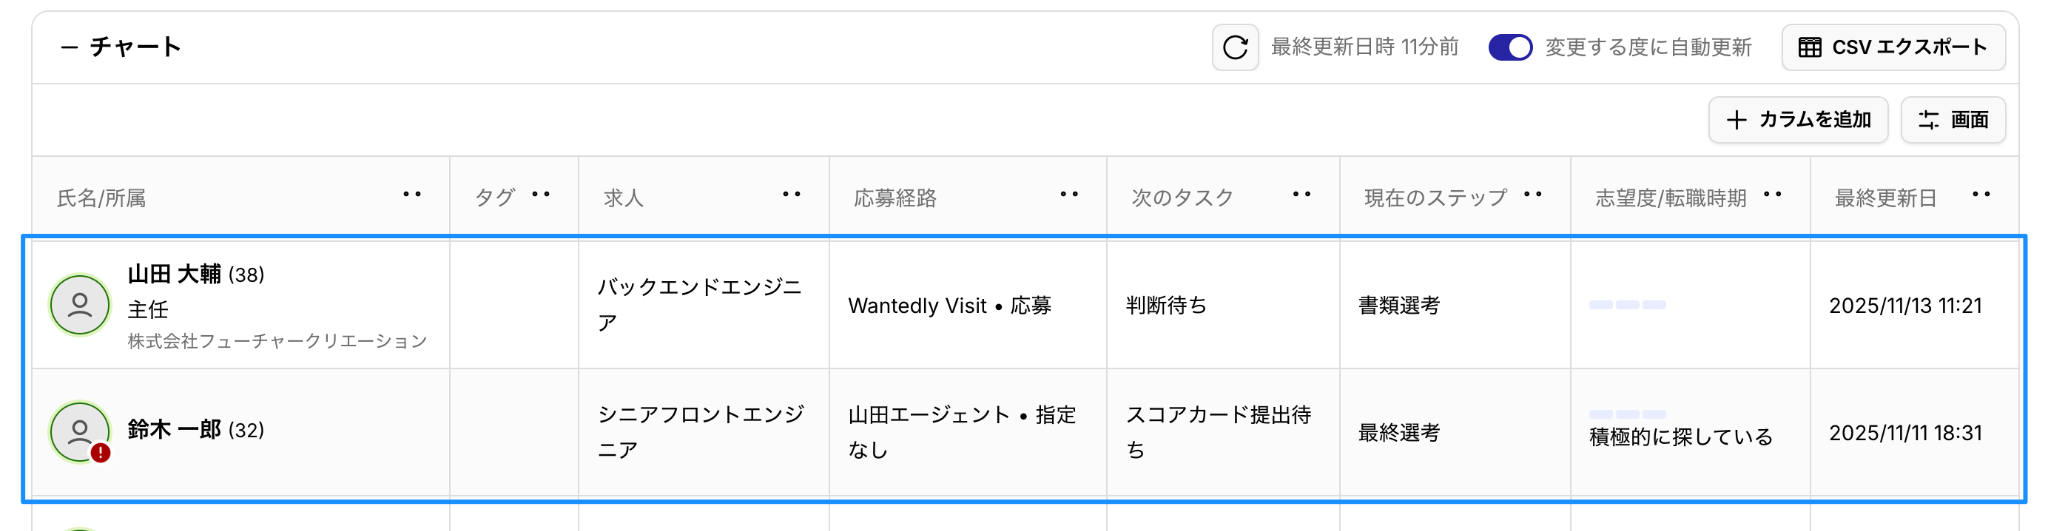Click 鈴木 一郎's 志望度 rating bar
Image resolution: width=2048 pixels, height=531 pixels.
click(1627, 414)
